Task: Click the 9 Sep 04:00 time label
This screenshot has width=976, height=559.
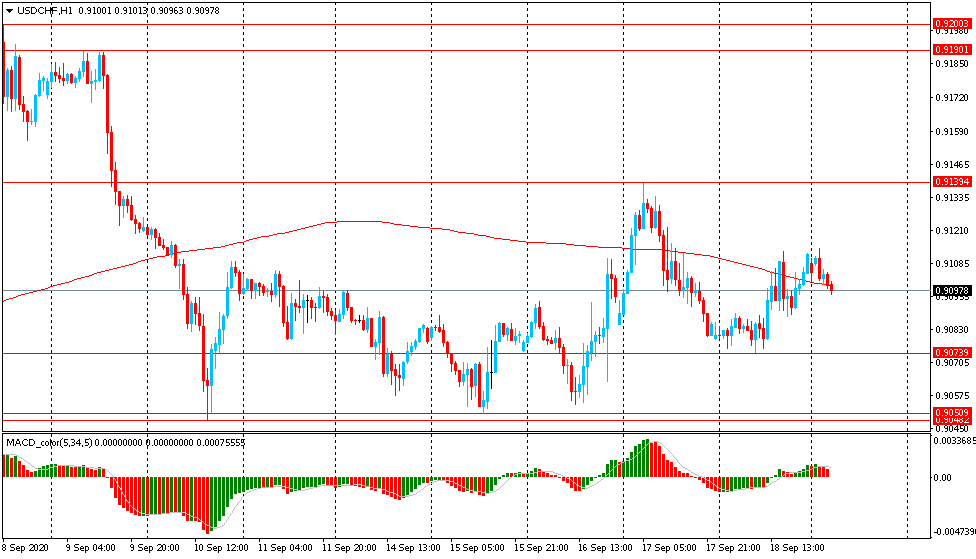Action: tap(90, 548)
